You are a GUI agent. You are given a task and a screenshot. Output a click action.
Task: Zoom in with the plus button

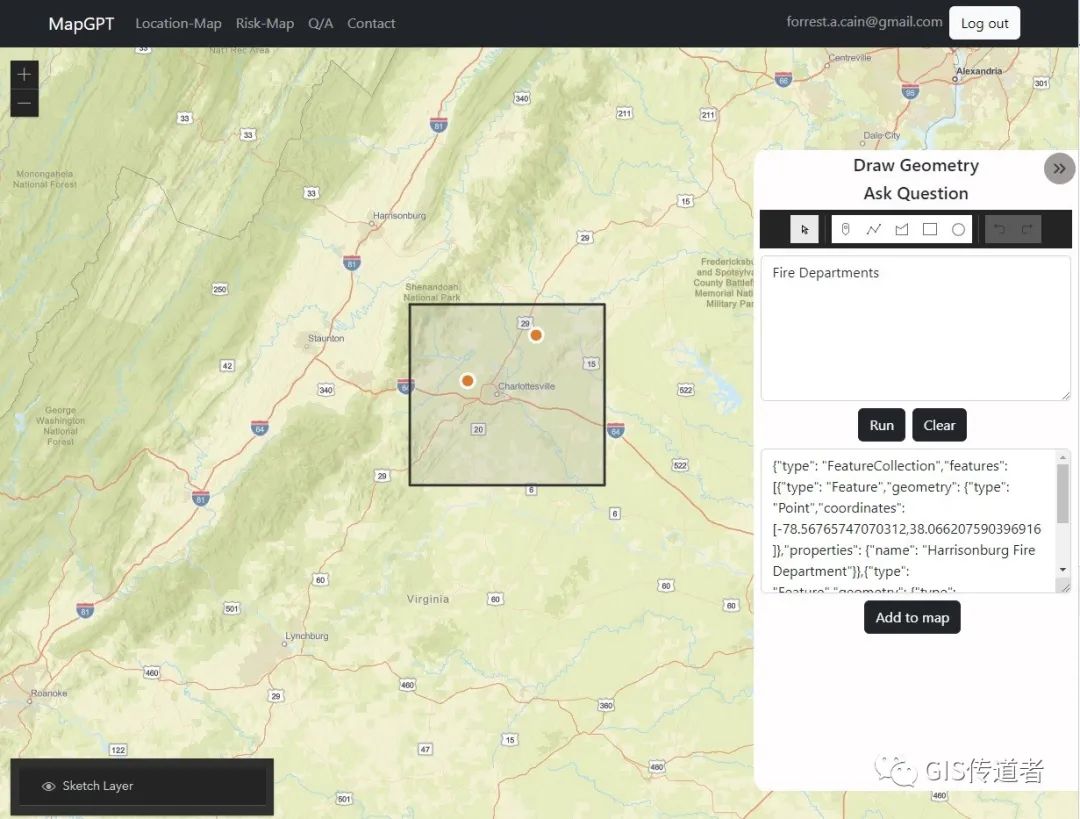pos(24,74)
